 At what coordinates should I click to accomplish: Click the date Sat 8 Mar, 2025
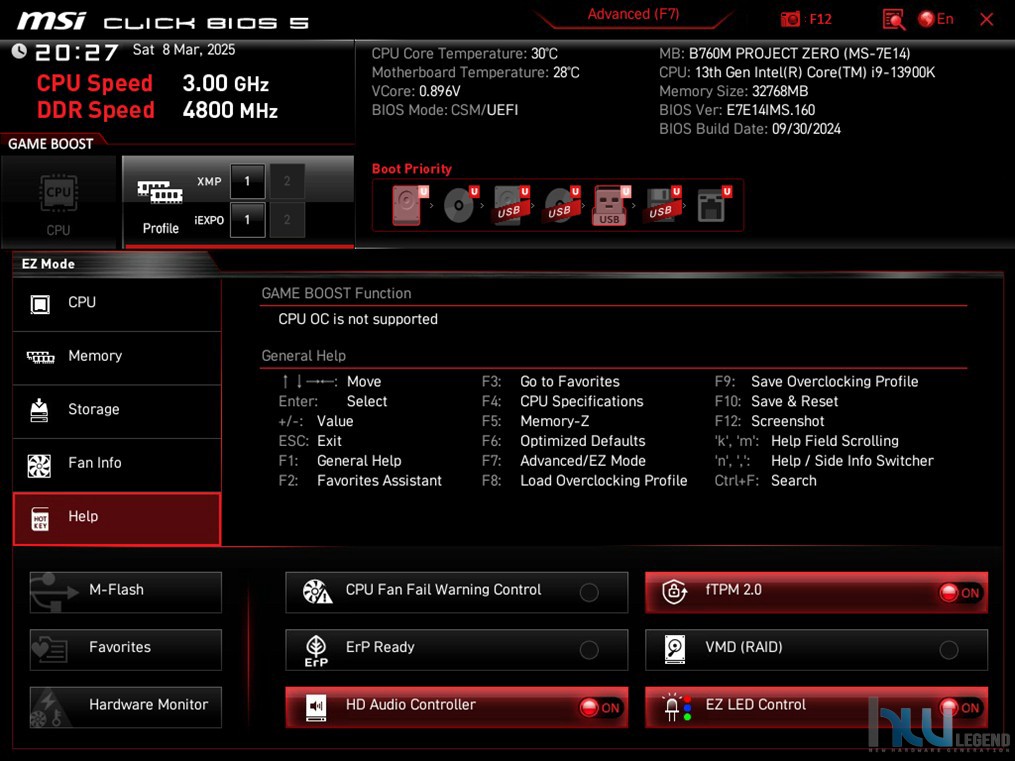(184, 50)
